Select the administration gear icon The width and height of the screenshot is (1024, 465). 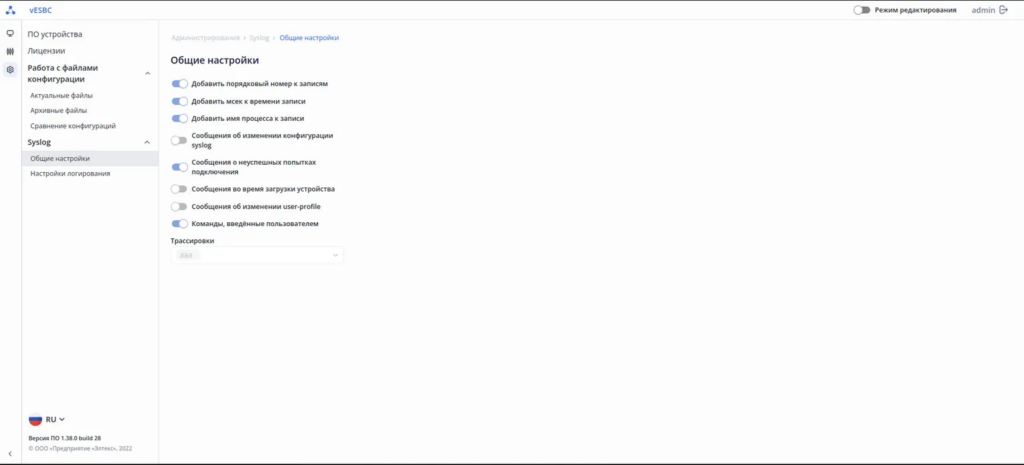click(10, 69)
